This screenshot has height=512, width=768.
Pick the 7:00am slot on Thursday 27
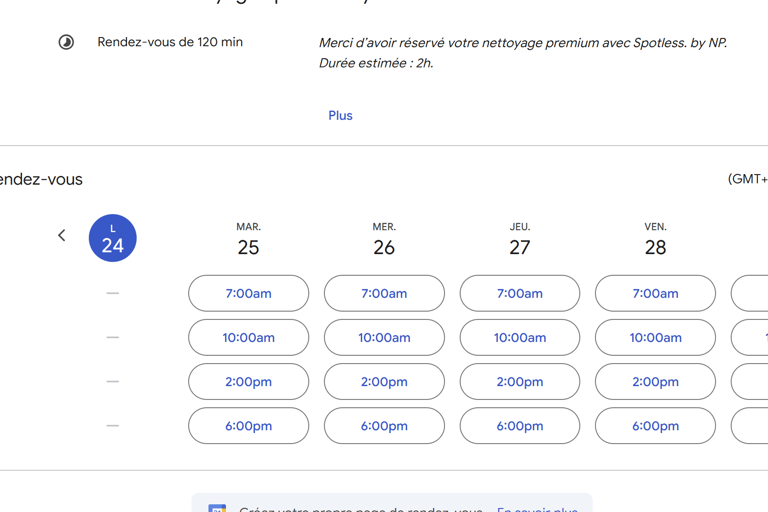pos(520,293)
